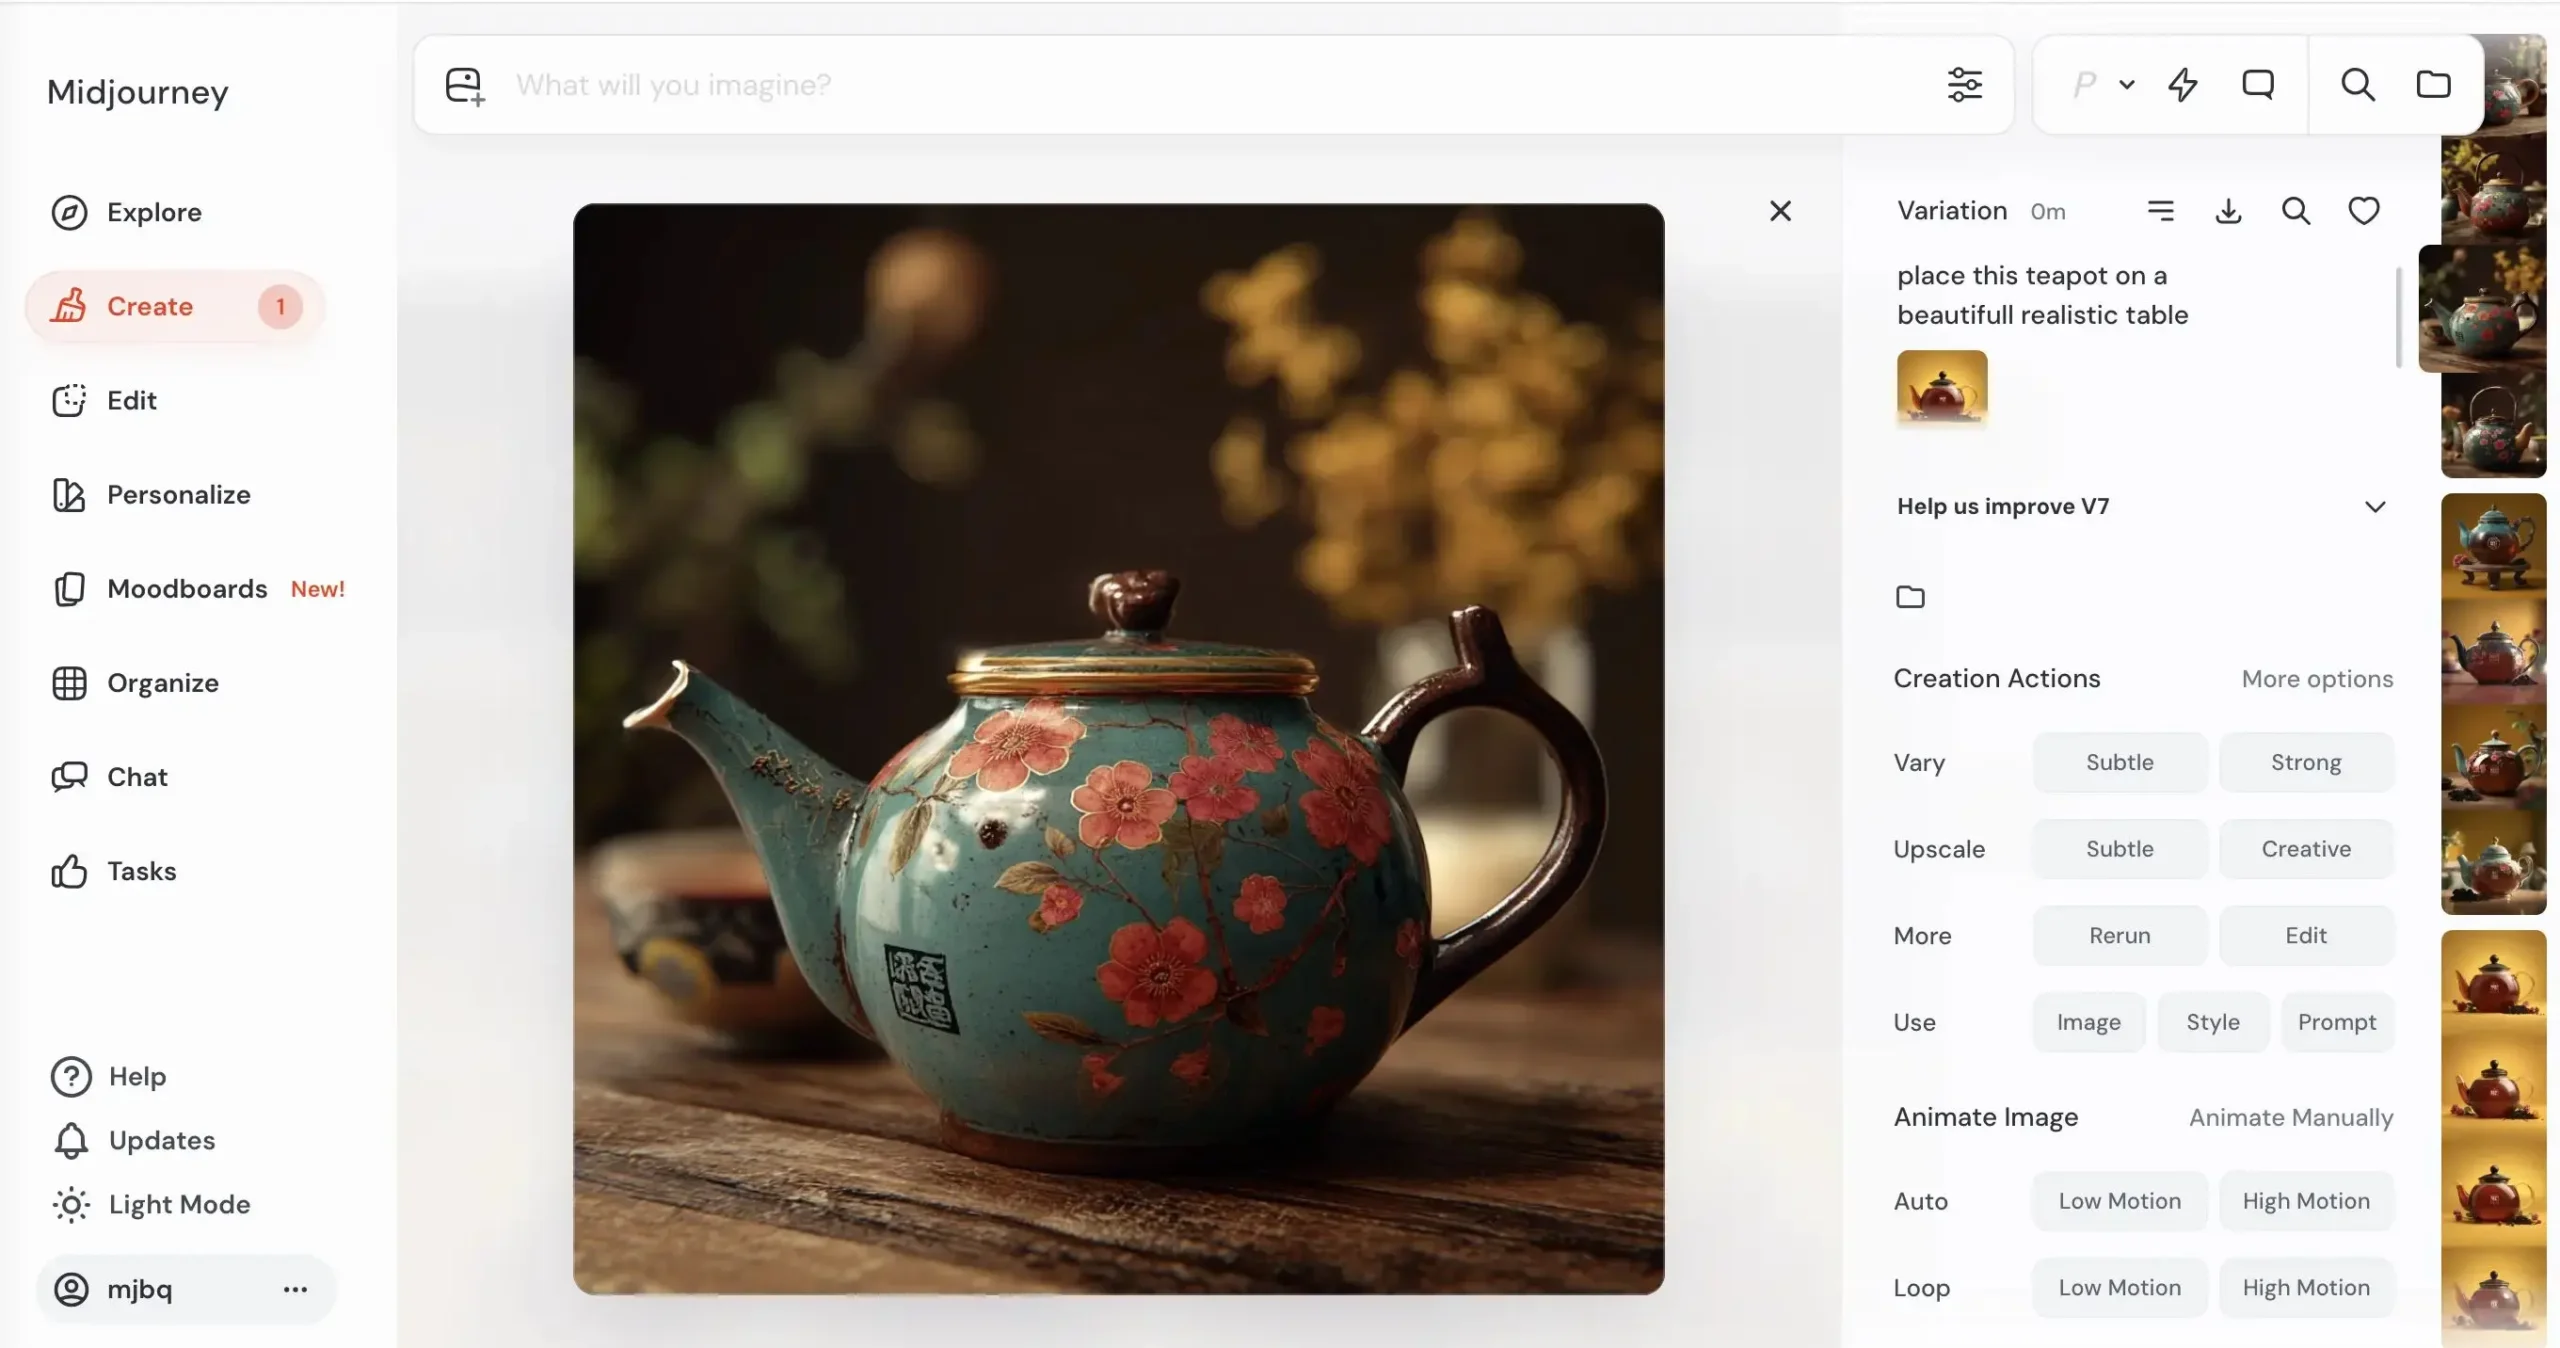Click the prompt settings sliders icon

(1964, 85)
